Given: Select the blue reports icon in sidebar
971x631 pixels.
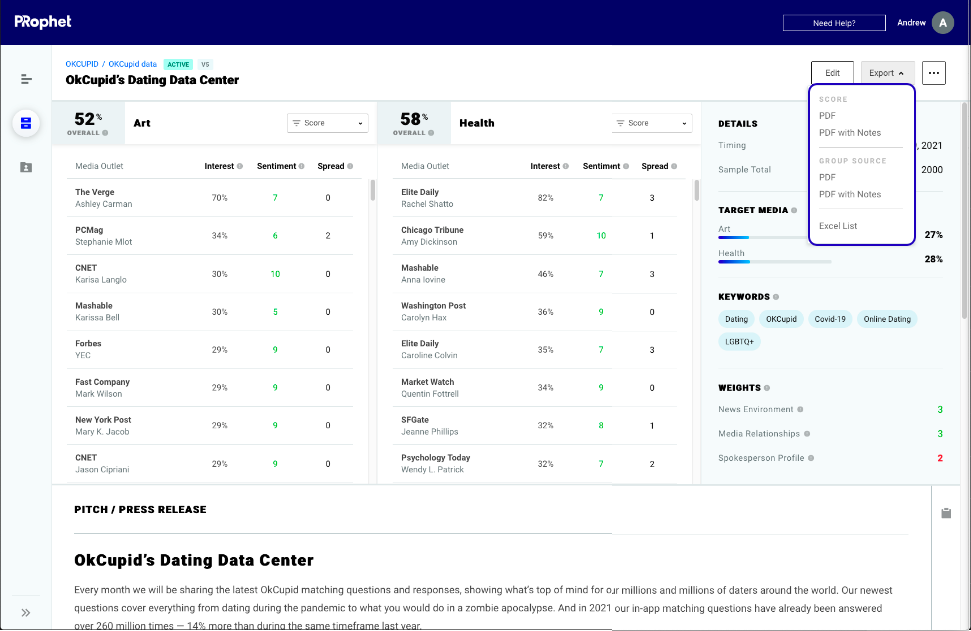Looking at the screenshot, I should click(26, 123).
